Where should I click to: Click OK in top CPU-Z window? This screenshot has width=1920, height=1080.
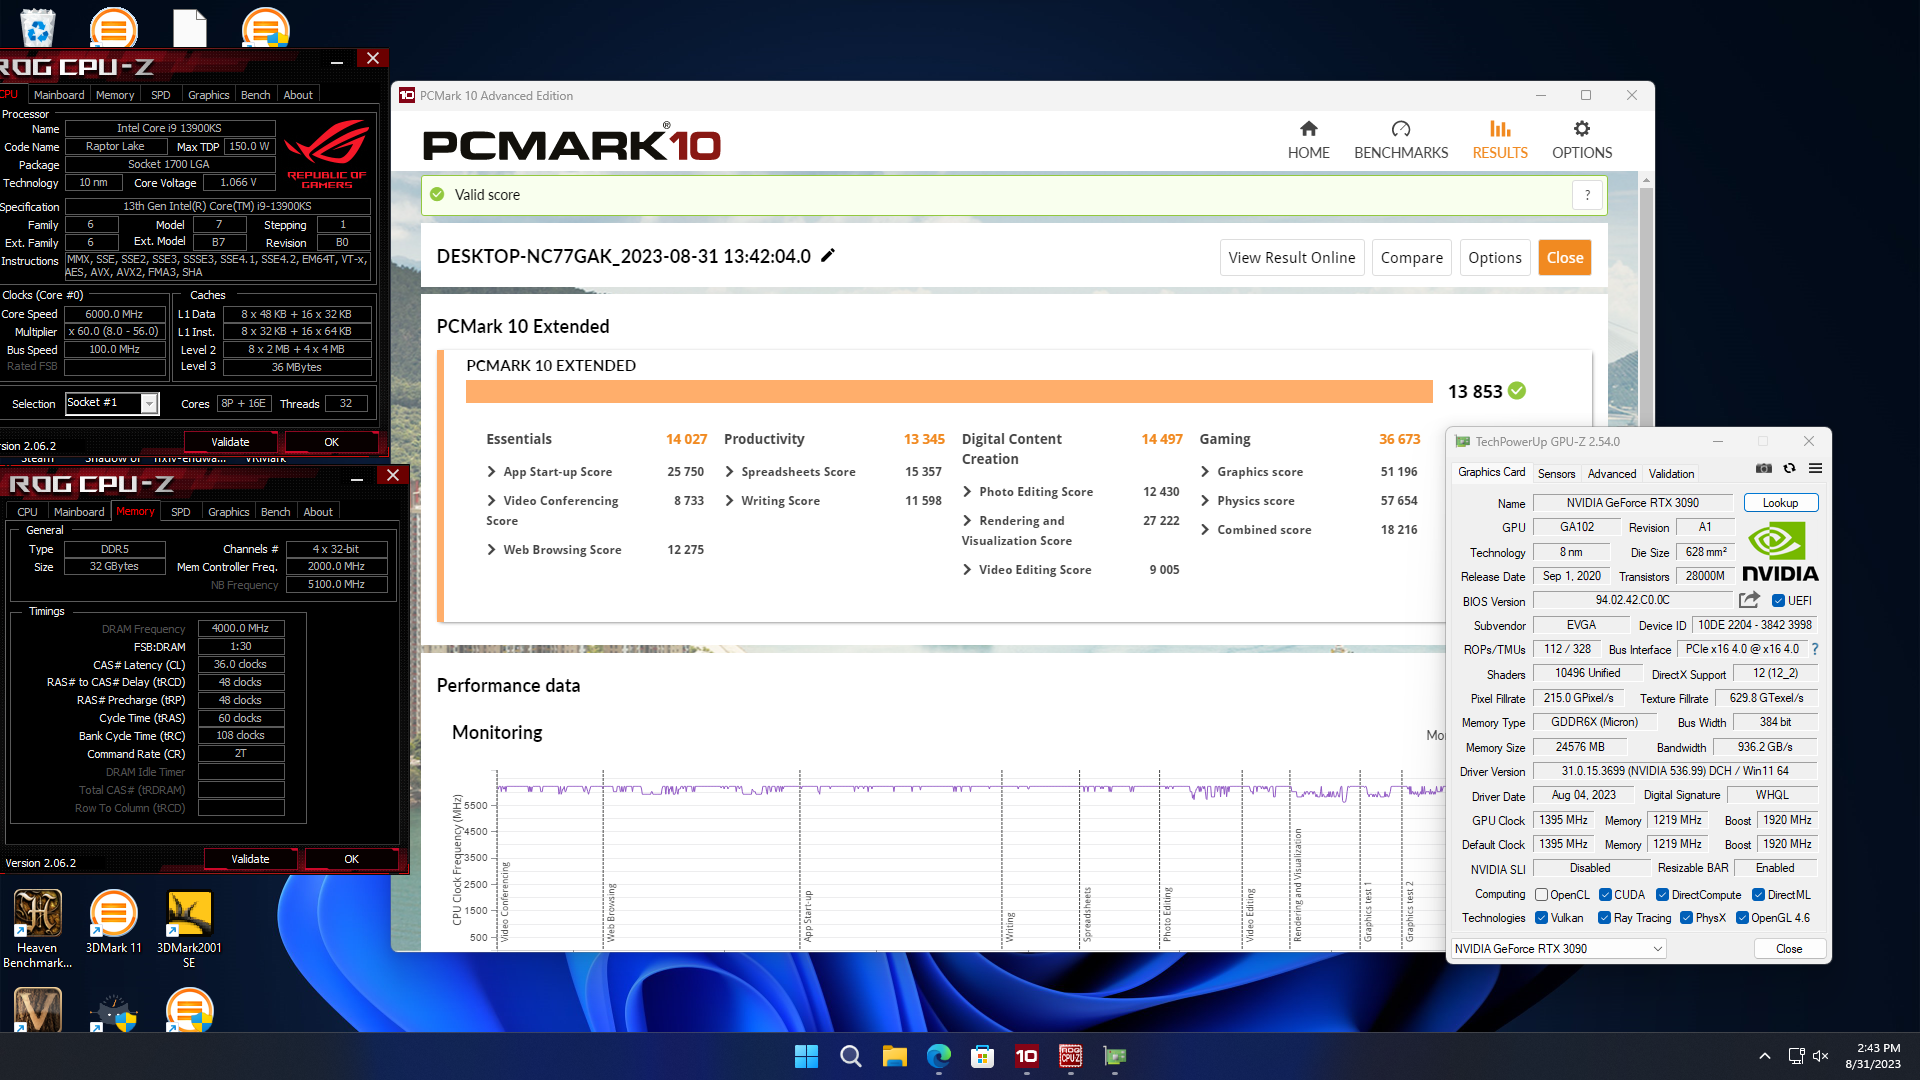tap(332, 442)
